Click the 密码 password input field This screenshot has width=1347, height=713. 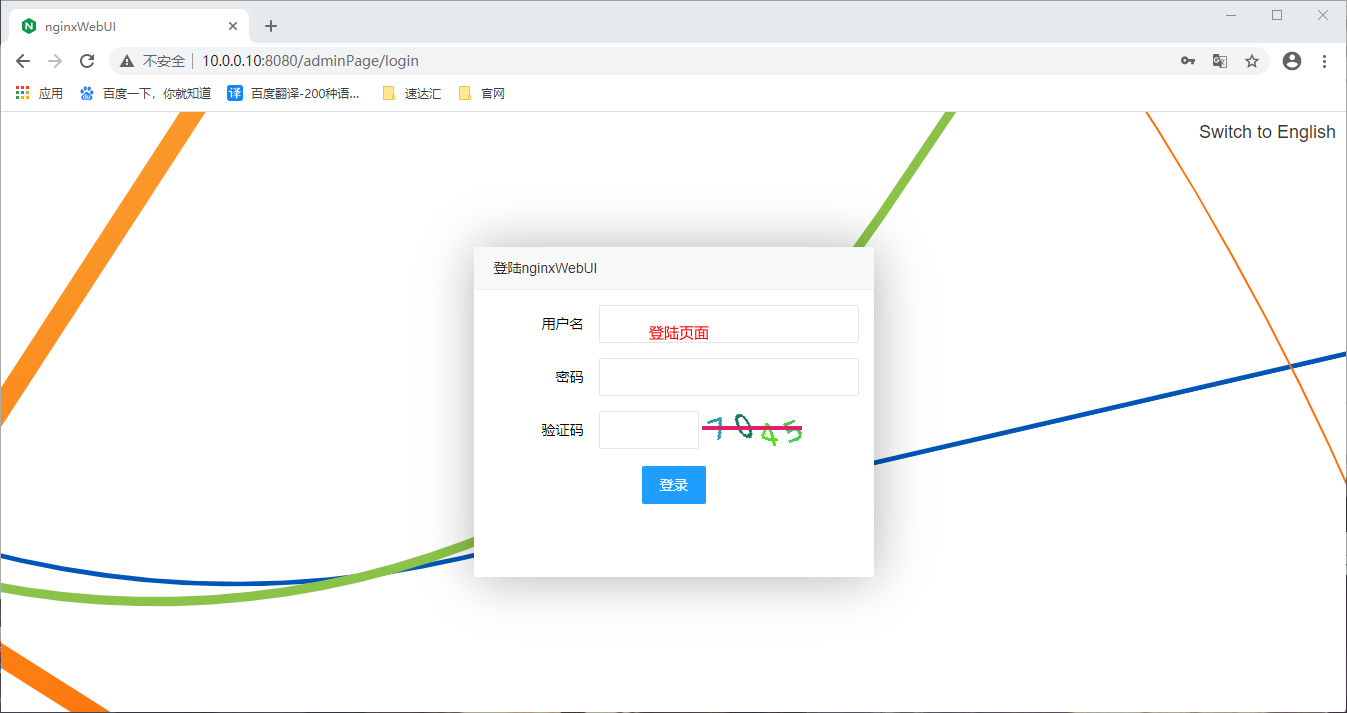click(x=728, y=377)
